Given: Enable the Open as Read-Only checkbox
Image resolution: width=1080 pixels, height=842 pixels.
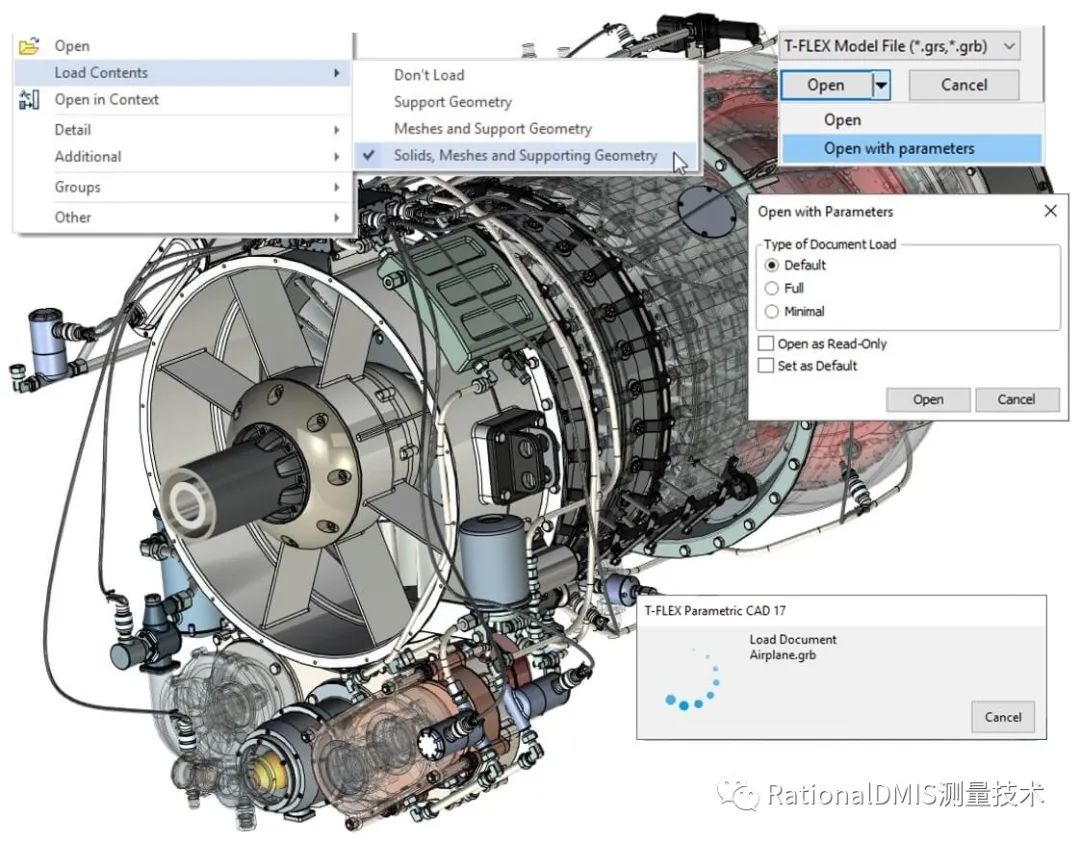Looking at the screenshot, I should (x=766, y=343).
